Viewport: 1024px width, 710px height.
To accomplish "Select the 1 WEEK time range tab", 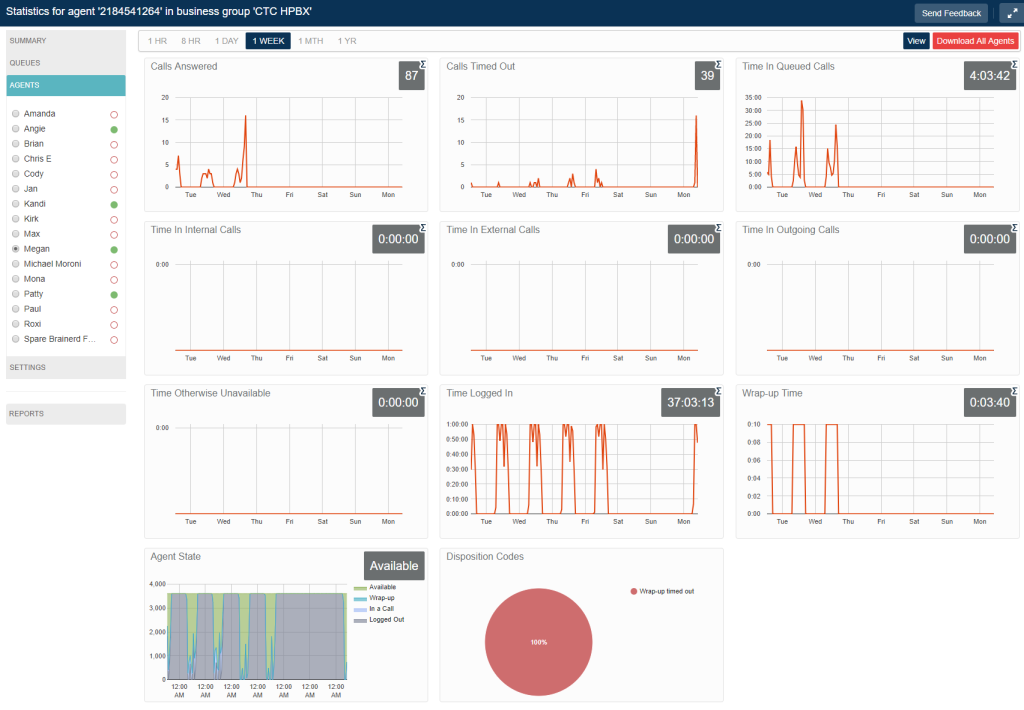I will [x=268, y=41].
